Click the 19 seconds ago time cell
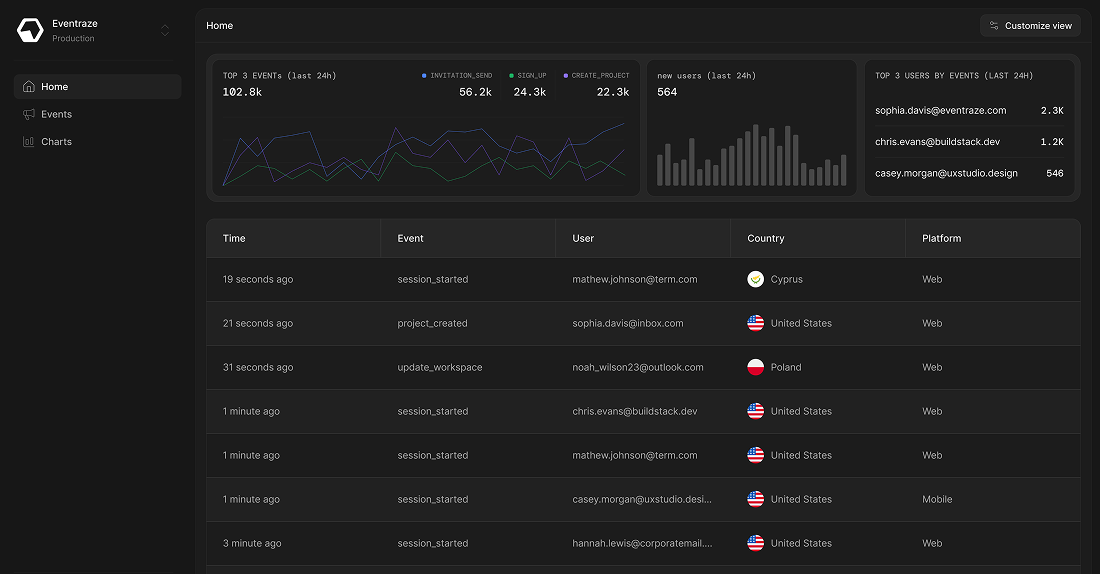Screen dimensions: 1100x574 [257, 279]
